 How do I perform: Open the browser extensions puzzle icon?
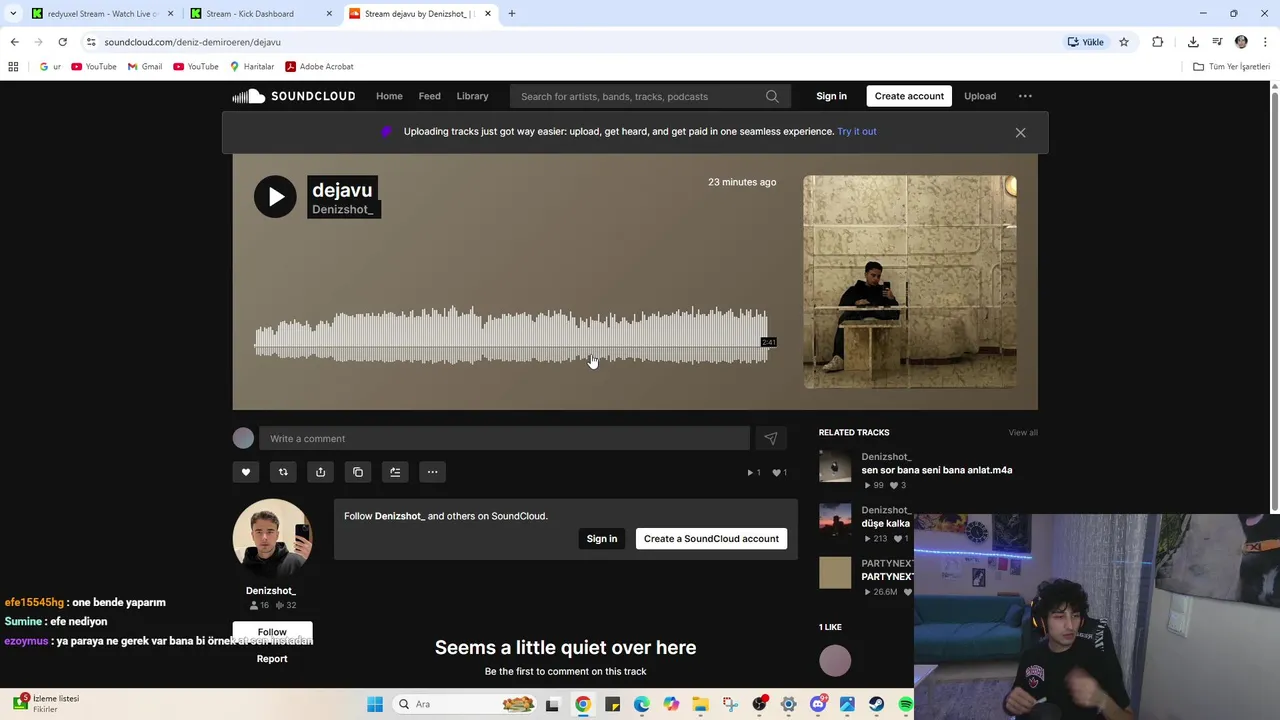tap(1158, 42)
